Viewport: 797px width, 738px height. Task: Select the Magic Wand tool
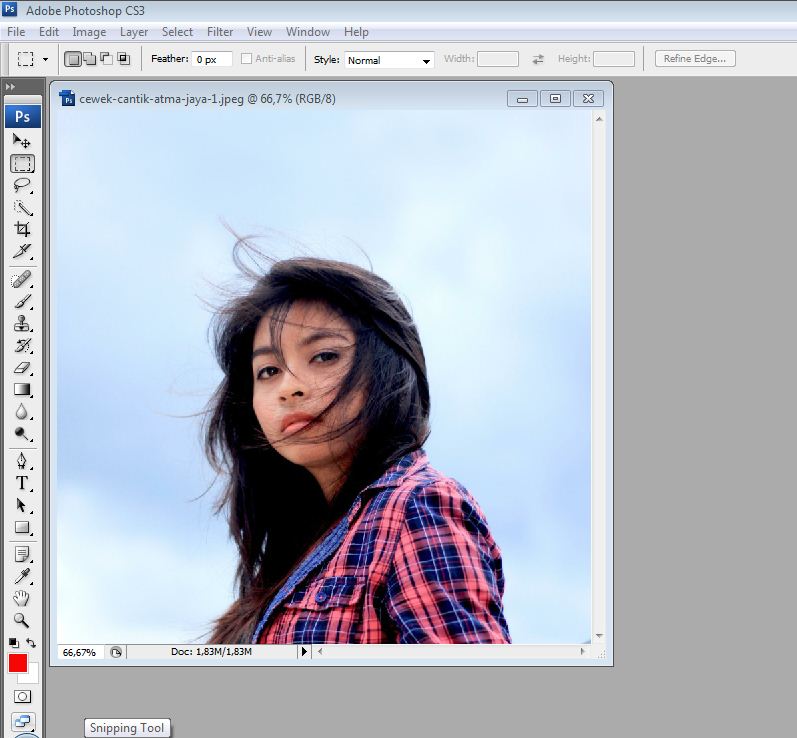22,207
